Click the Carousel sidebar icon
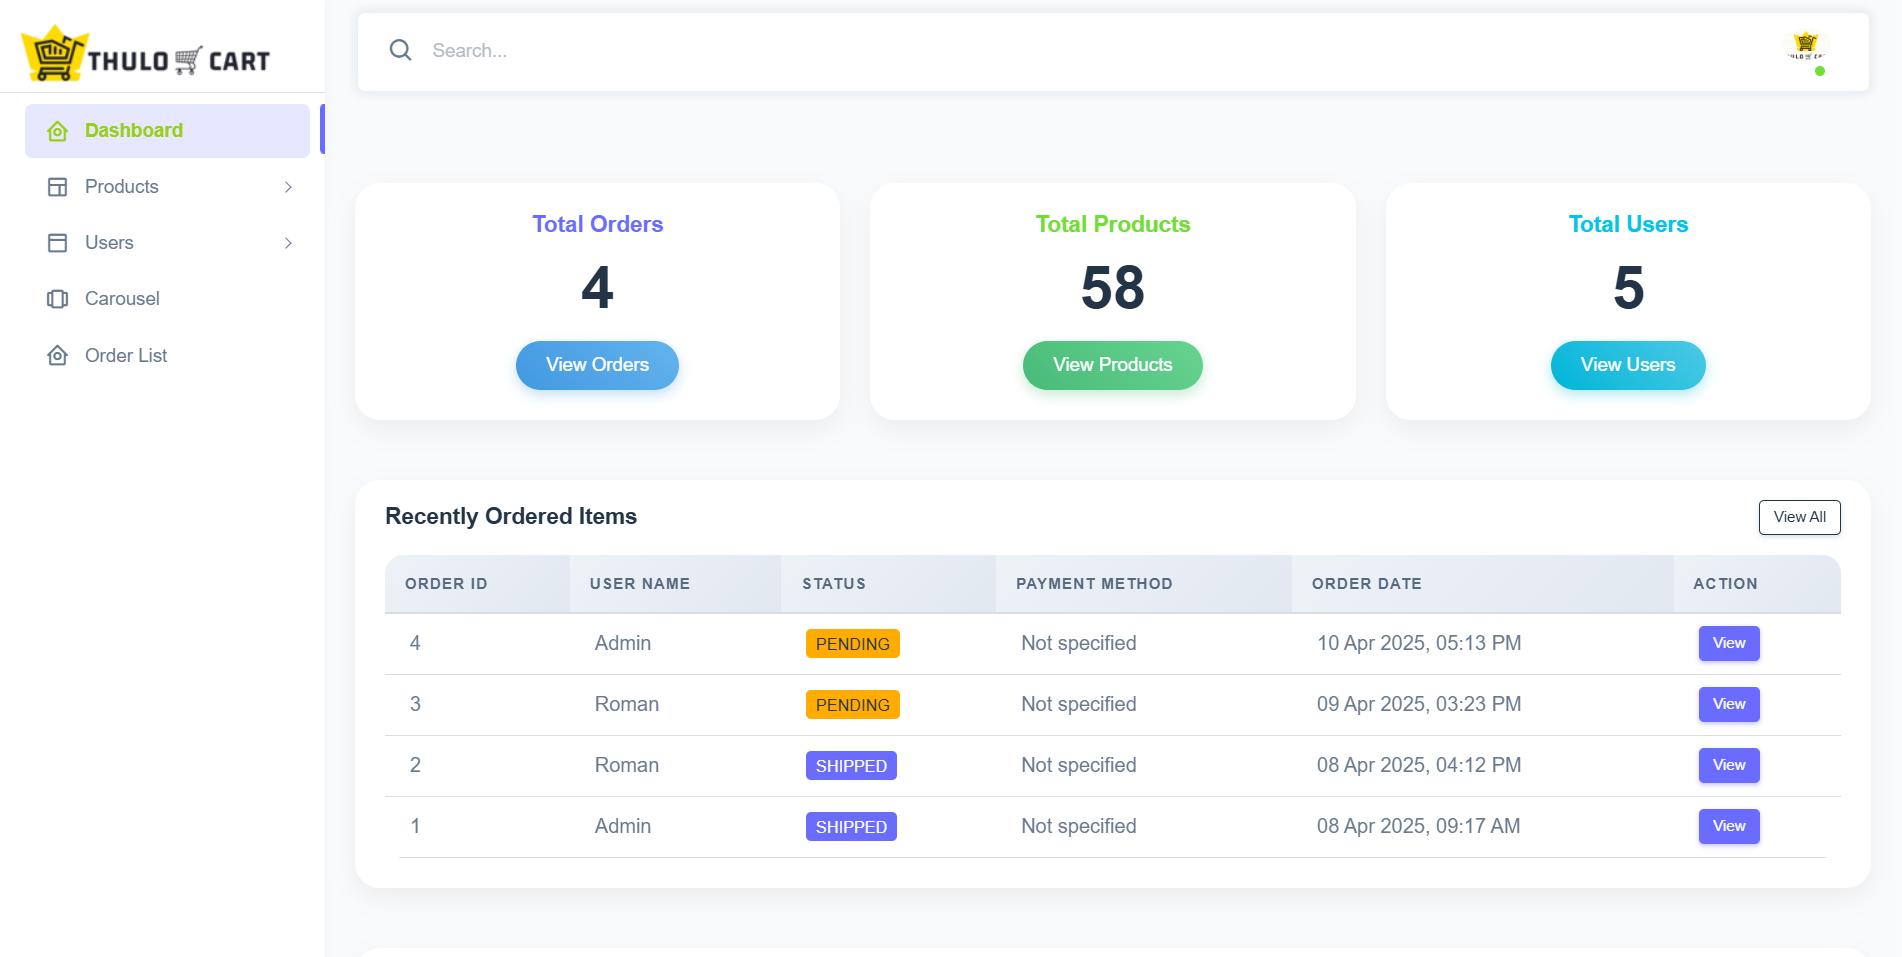This screenshot has width=1902, height=957. 58,299
